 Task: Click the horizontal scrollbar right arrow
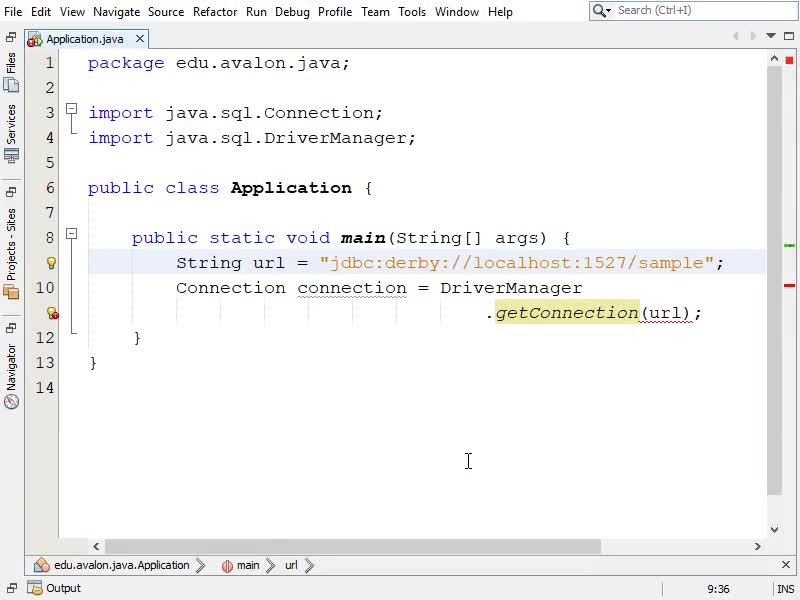coord(758,546)
